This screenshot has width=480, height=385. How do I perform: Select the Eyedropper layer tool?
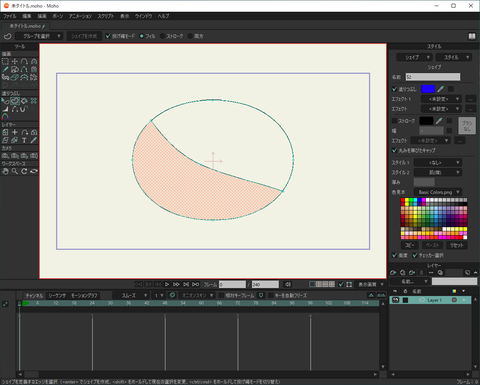[34, 140]
